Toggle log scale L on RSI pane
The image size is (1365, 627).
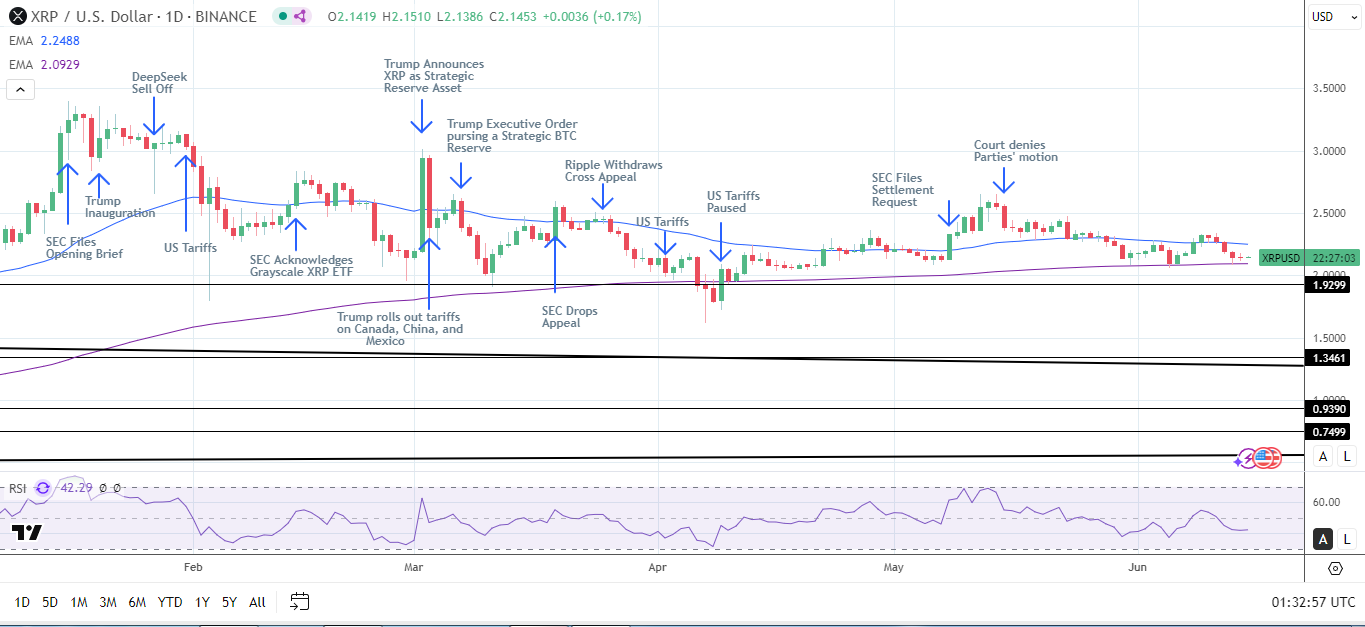click(x=1347, y=539)
